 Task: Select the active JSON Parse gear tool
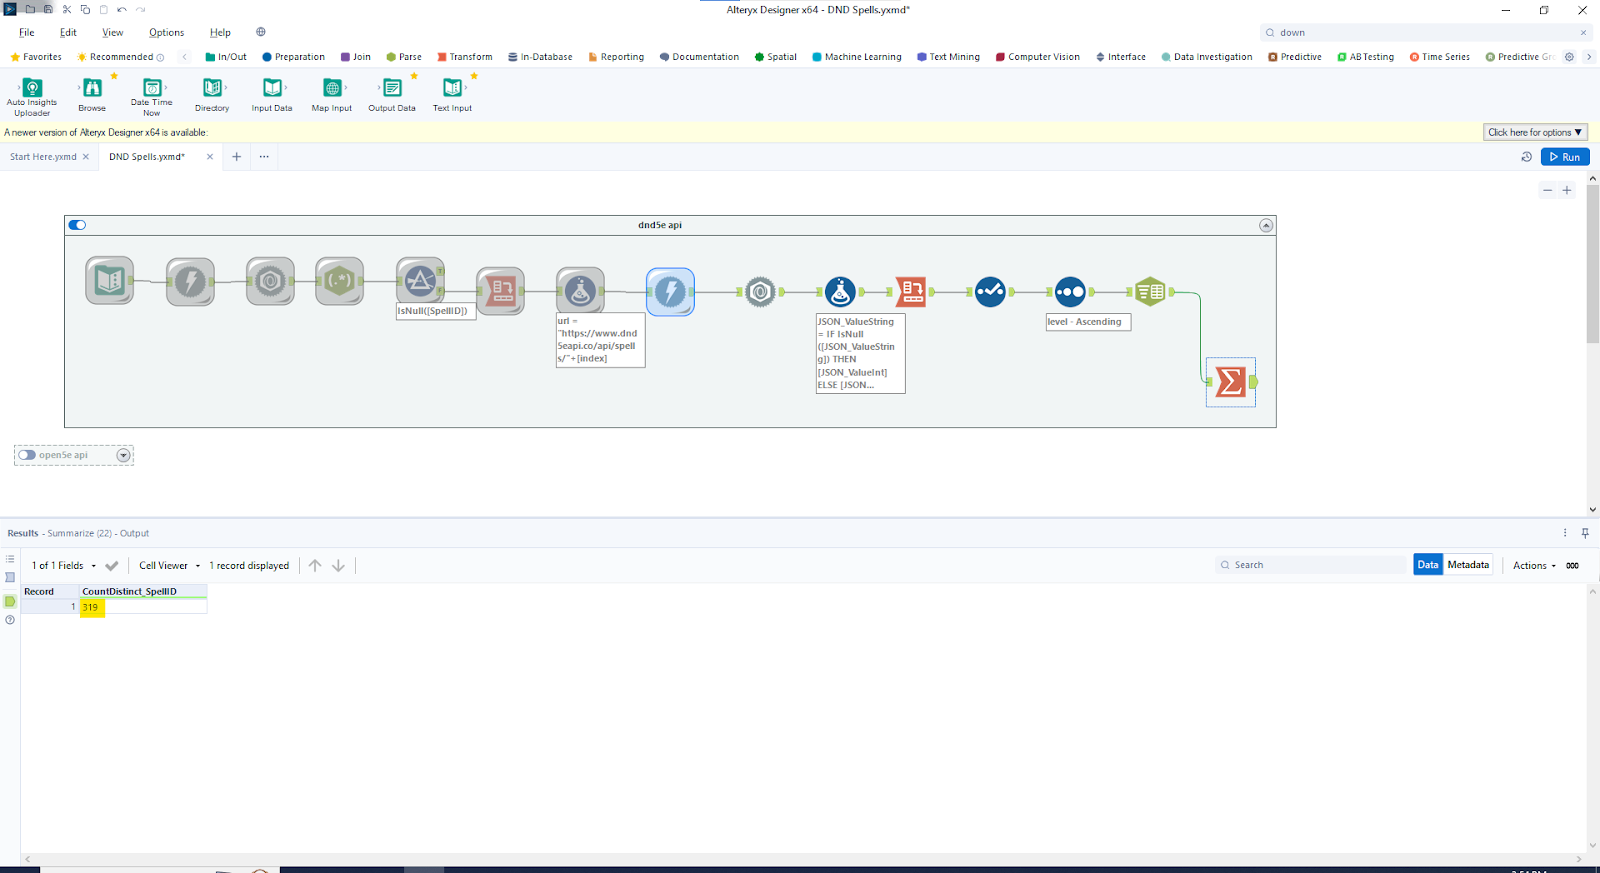760,292
